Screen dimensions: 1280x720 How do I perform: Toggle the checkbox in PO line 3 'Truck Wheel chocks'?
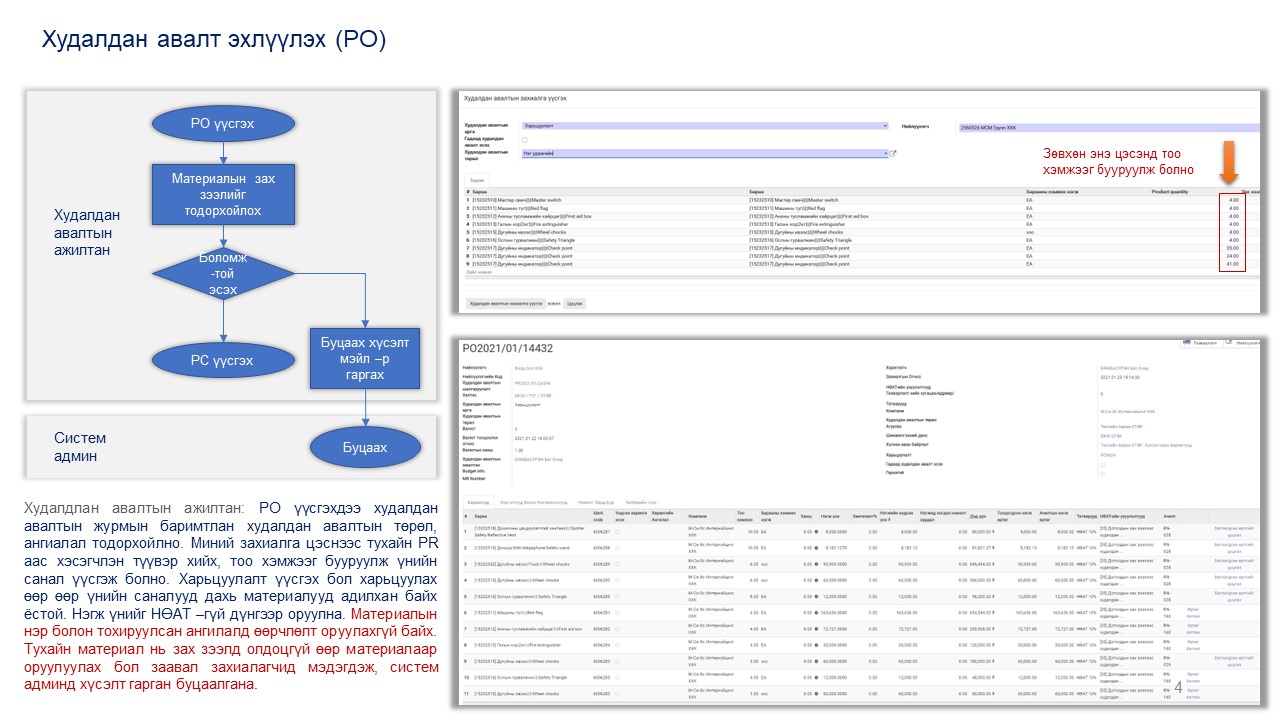[617, 565]
